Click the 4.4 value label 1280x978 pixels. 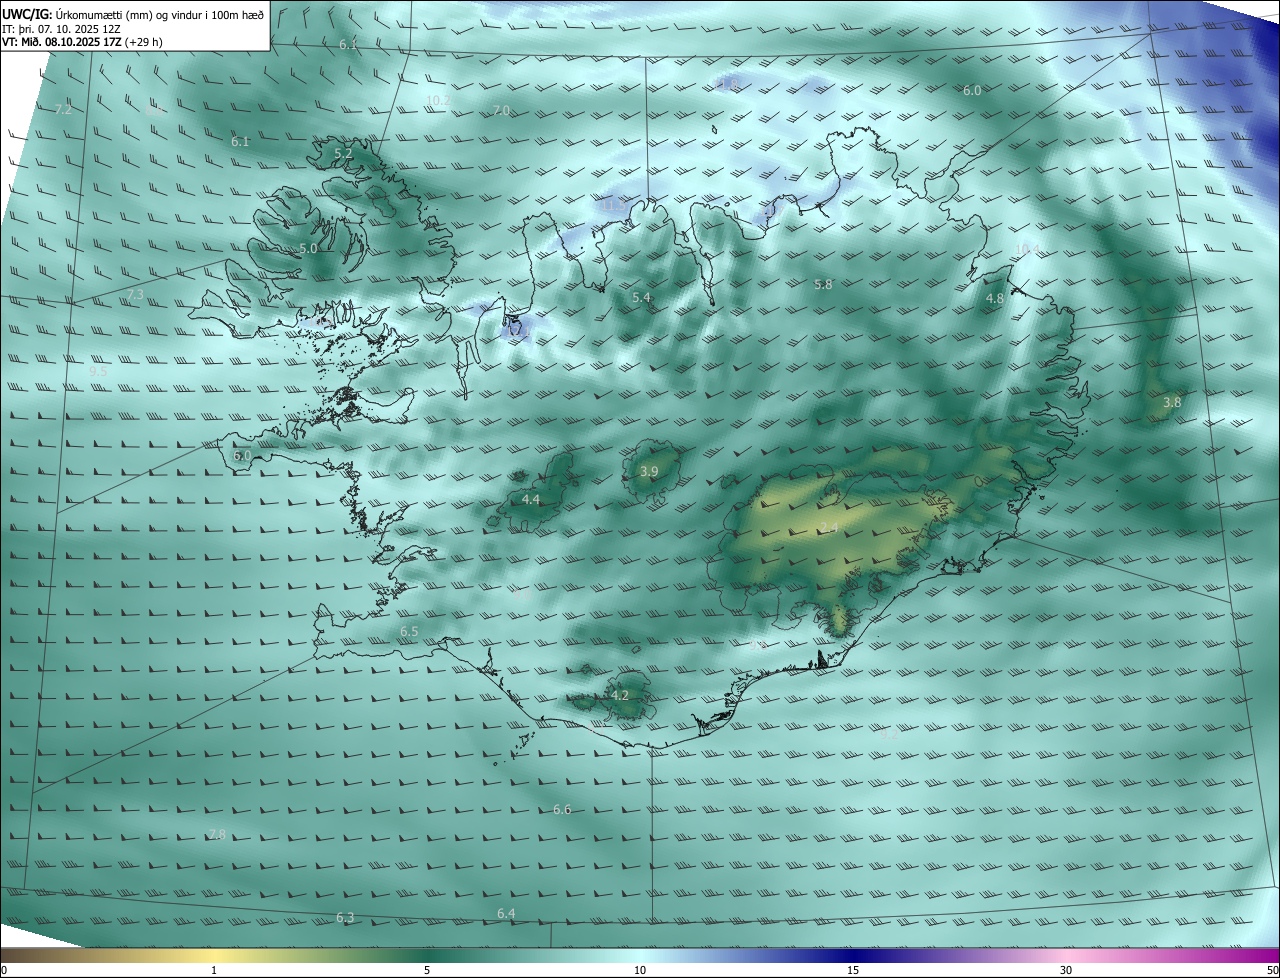531,499
